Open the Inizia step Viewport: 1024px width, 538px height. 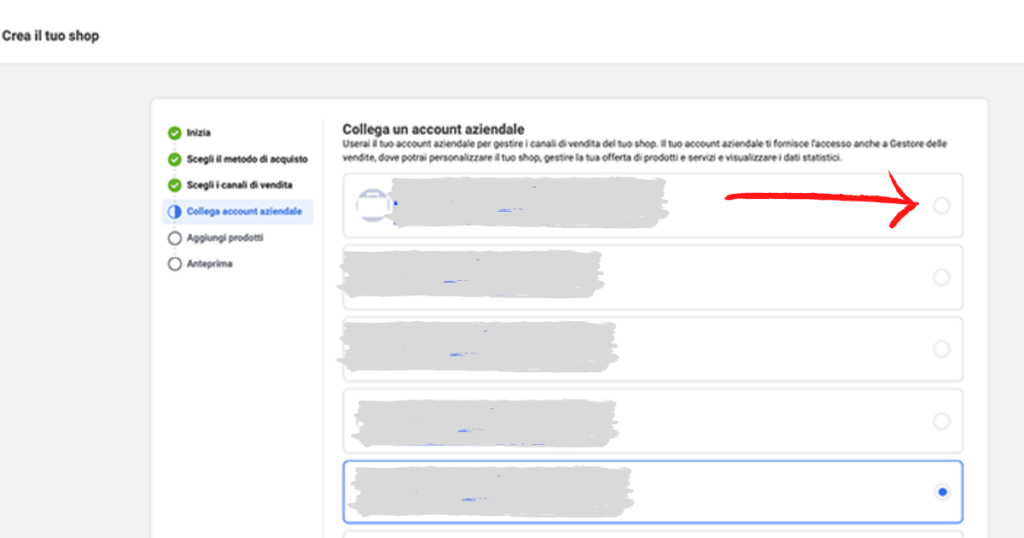[x=199, y=133]
